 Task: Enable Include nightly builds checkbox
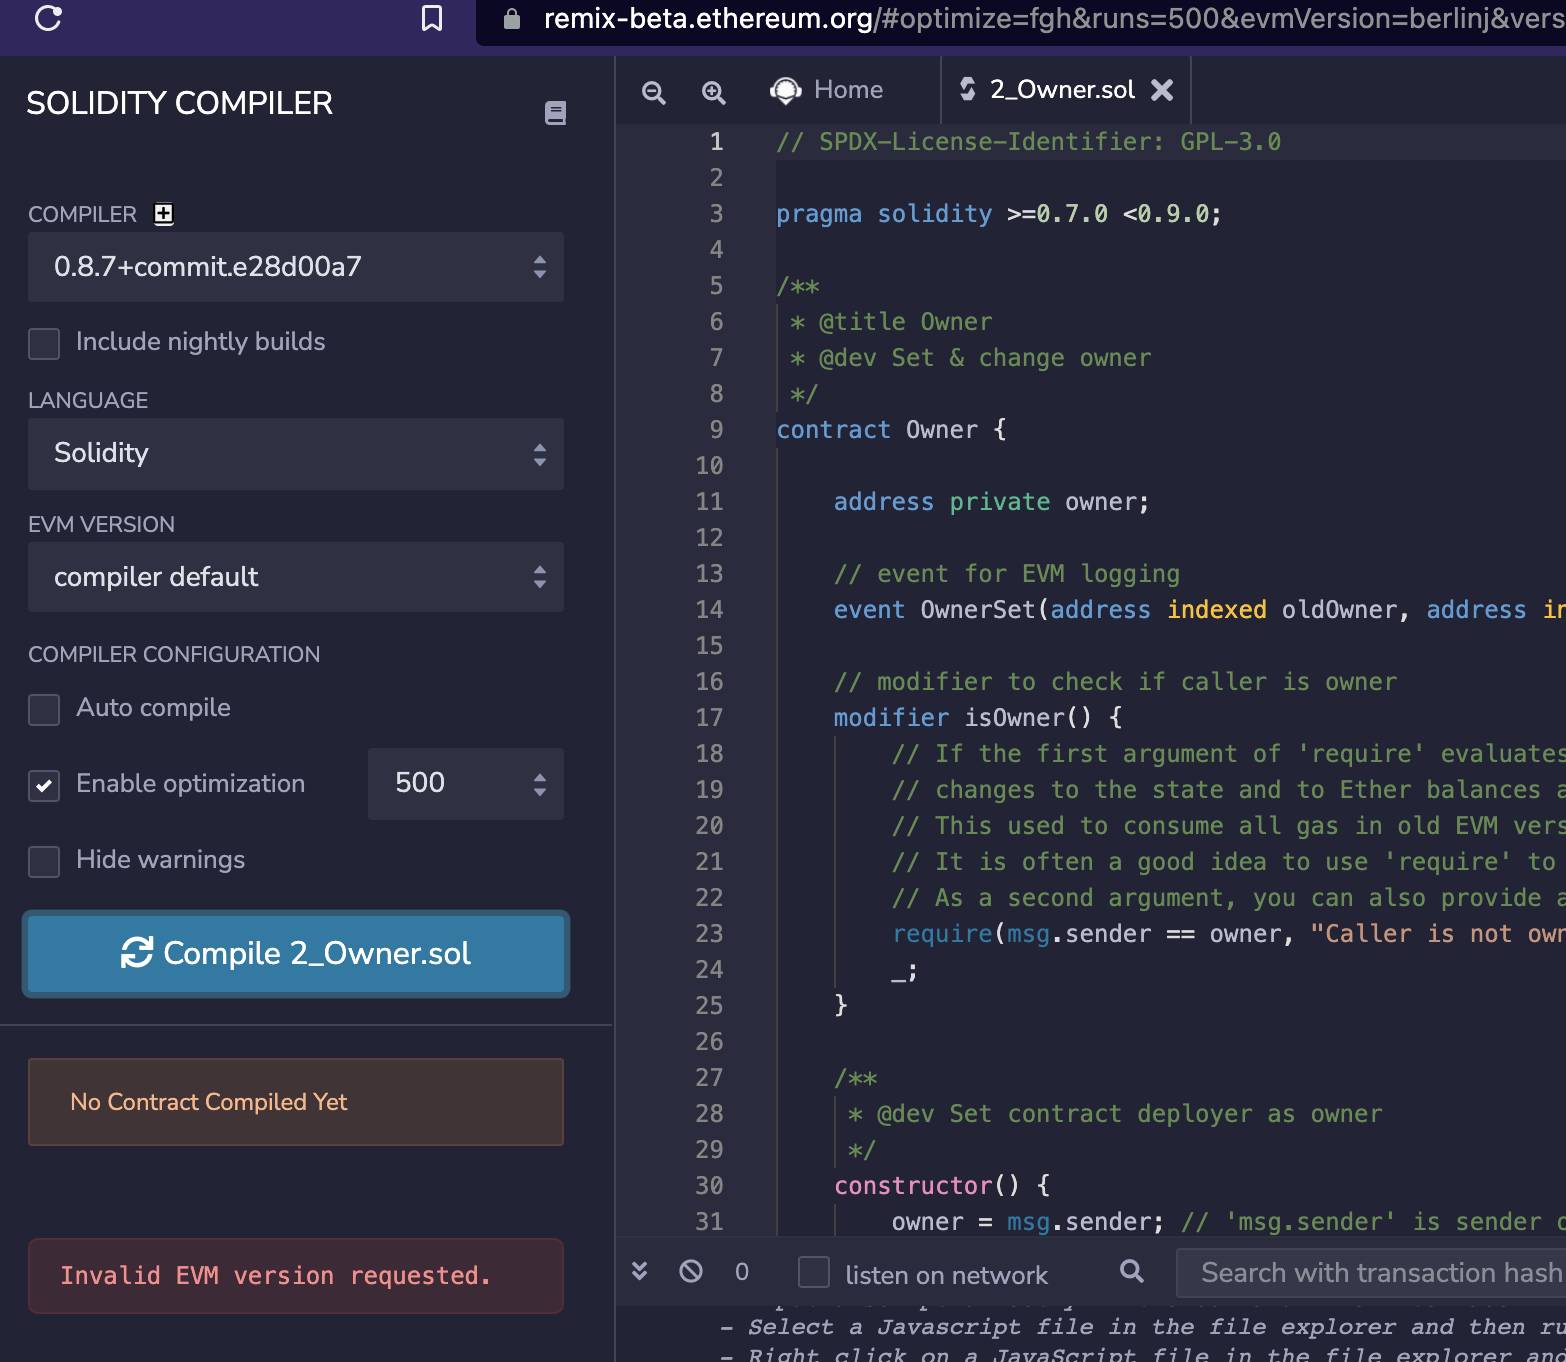[x=44, y=343]
